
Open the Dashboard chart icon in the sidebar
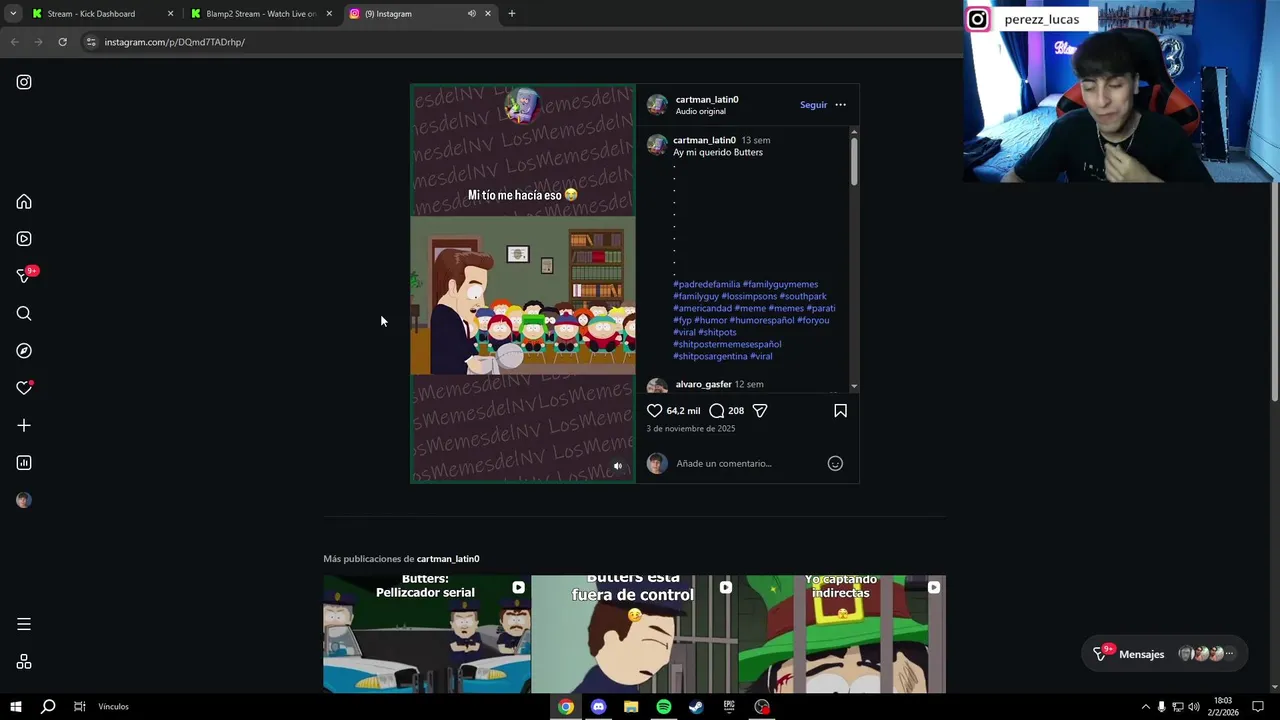pos(24,463)
